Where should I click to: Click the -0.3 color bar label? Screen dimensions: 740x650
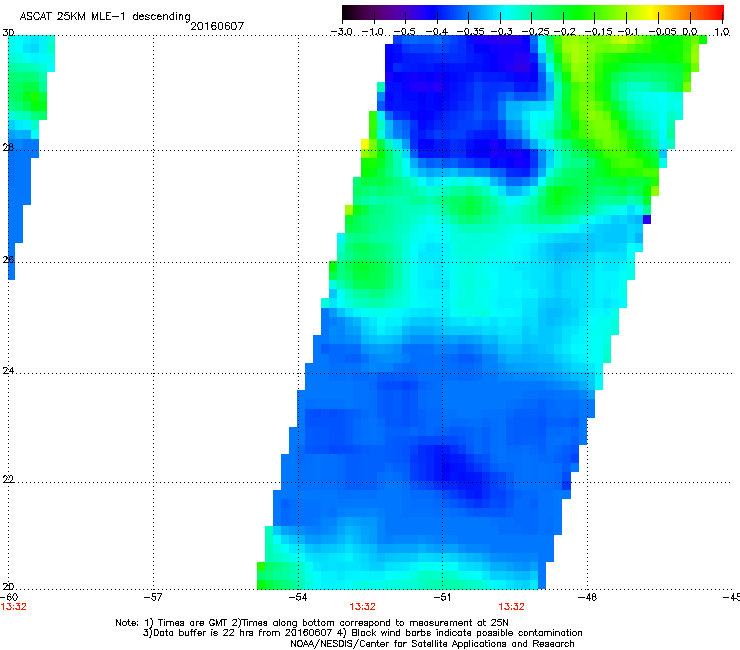[501, 32]
